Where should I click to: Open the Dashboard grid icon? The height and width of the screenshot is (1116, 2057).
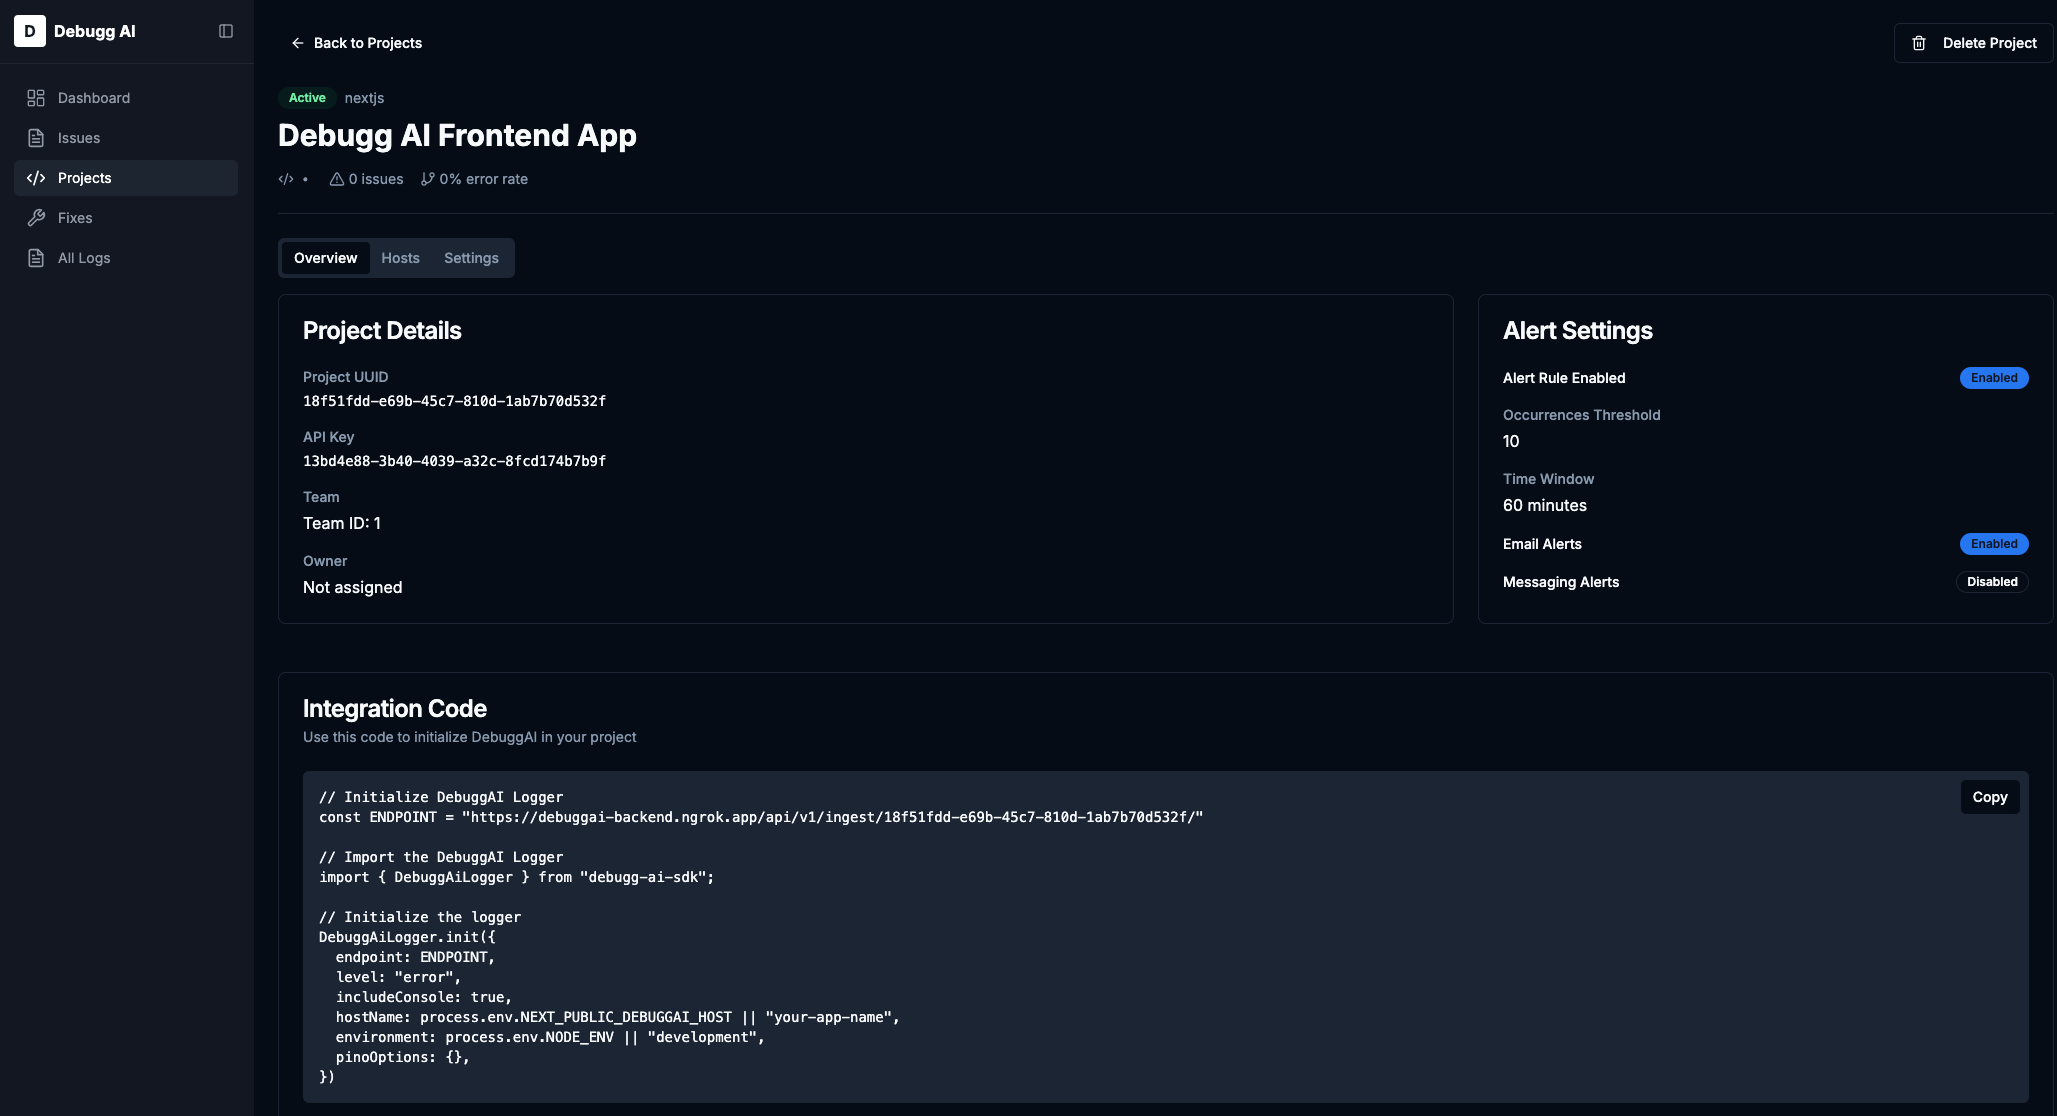[36, 98]
